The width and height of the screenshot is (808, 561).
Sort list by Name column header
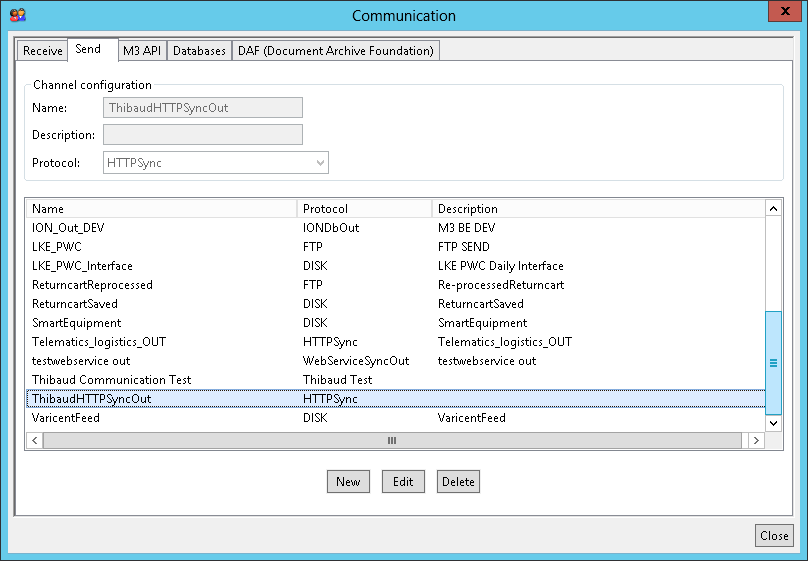pos(162,209)
